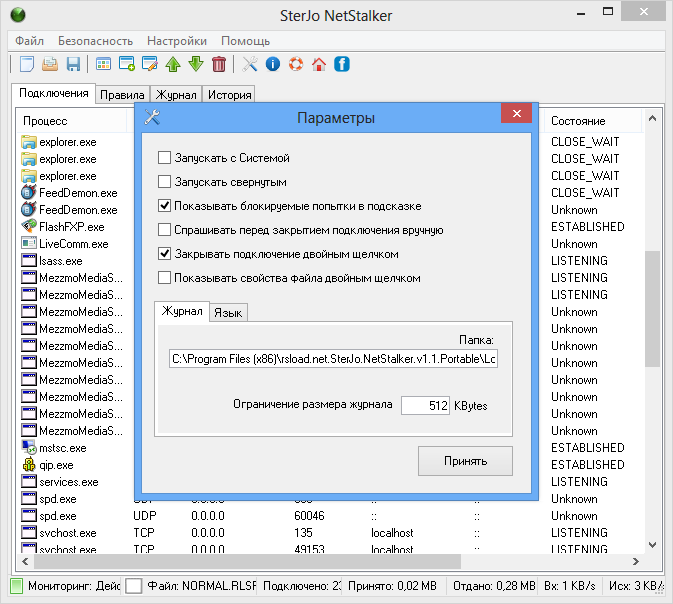Click the white file box in the status bar
Screen dimensions: 673x604
(x=133, y=586)
